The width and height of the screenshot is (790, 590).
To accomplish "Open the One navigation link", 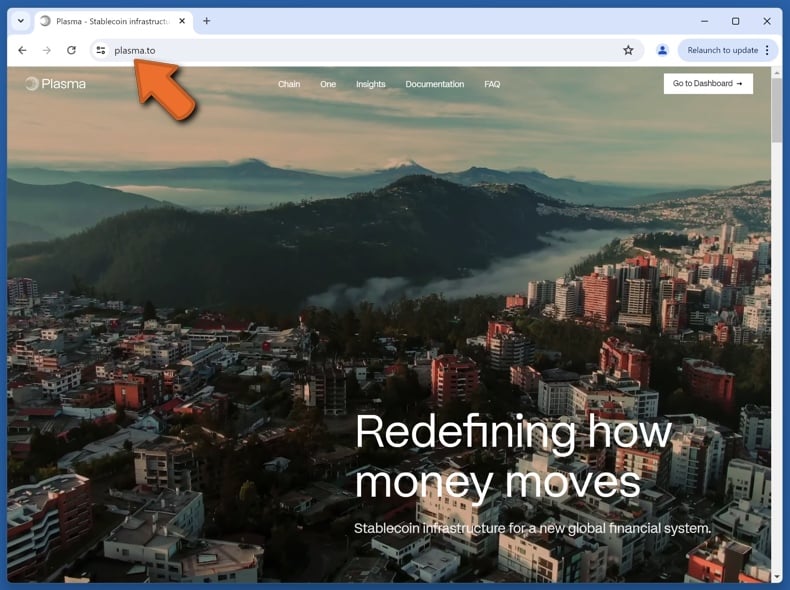I will click(x=328, y=84).
